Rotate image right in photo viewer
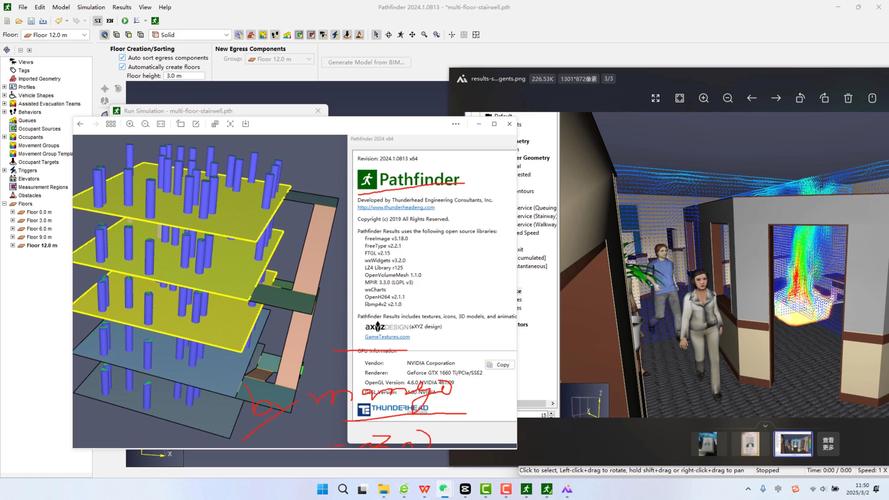889x500 pixels. click(824, 98)
